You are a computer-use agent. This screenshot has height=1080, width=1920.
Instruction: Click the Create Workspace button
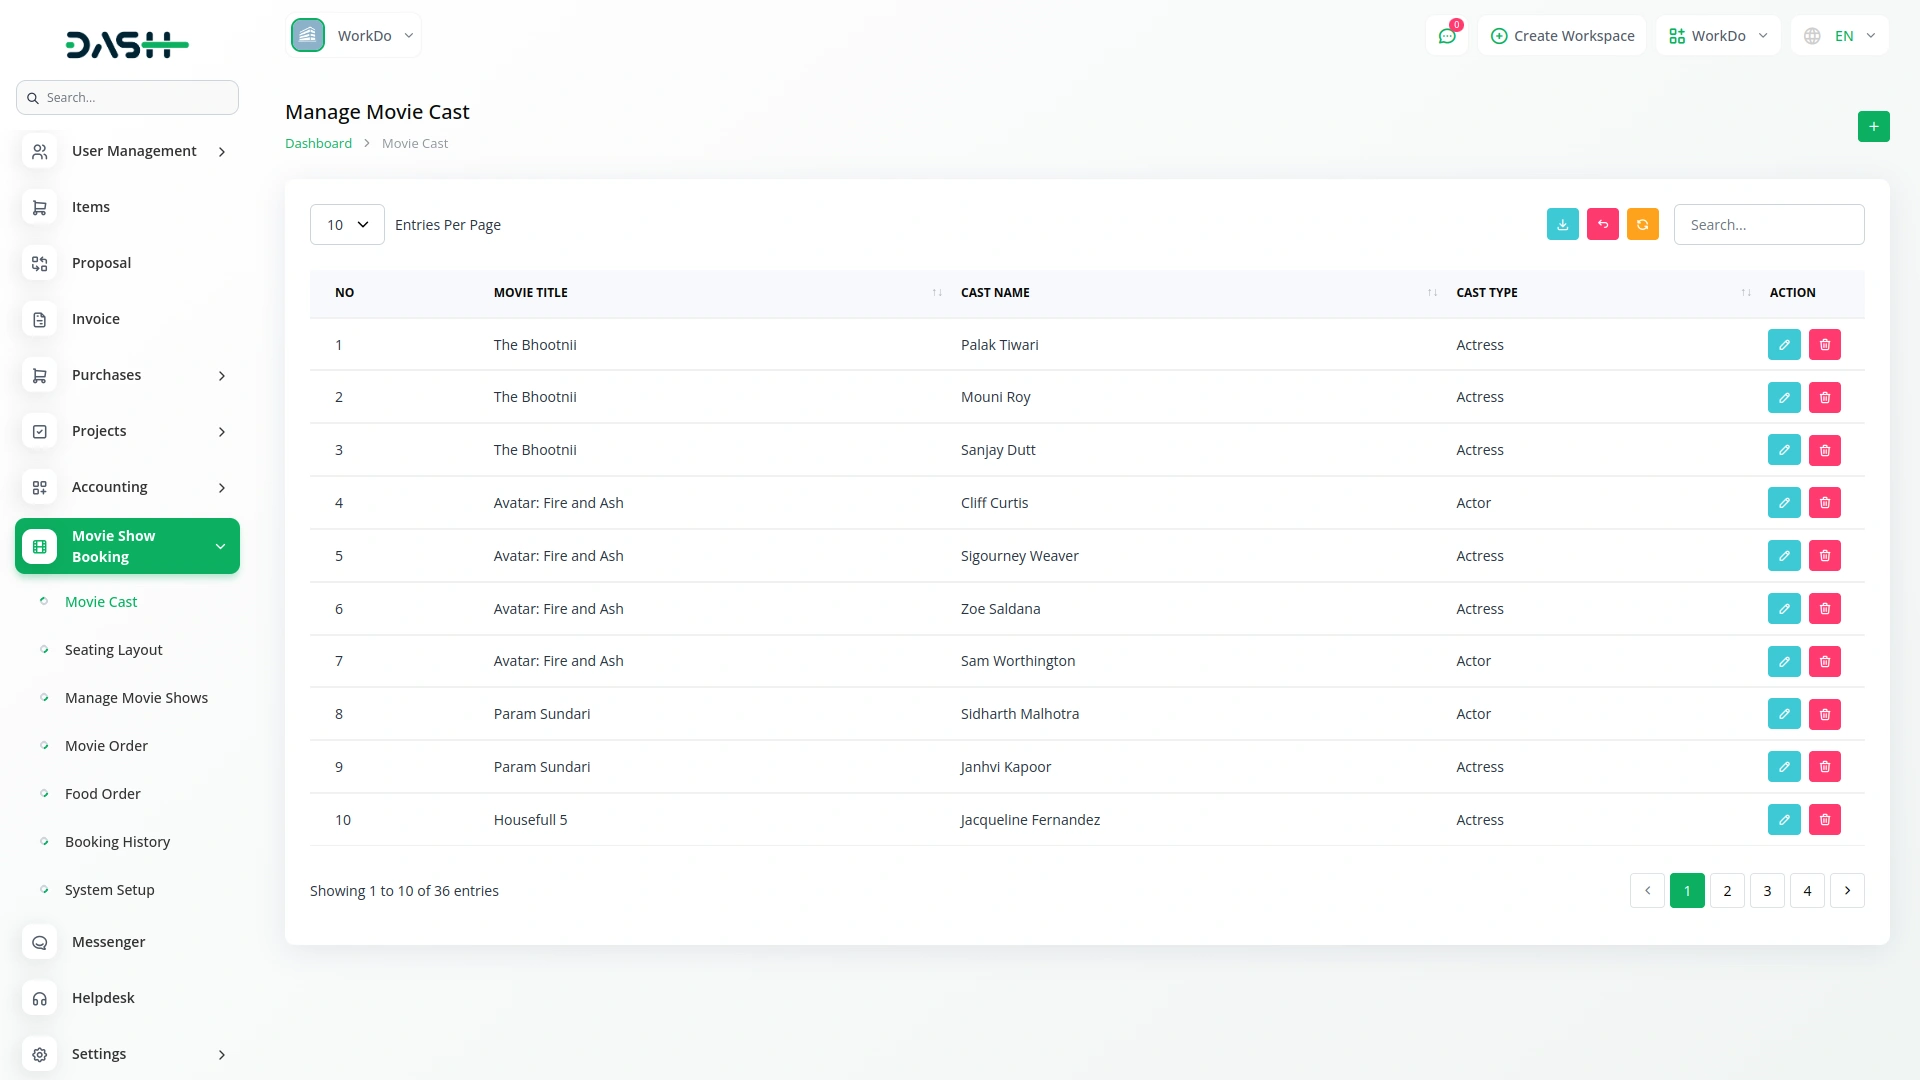[1561, 36]
